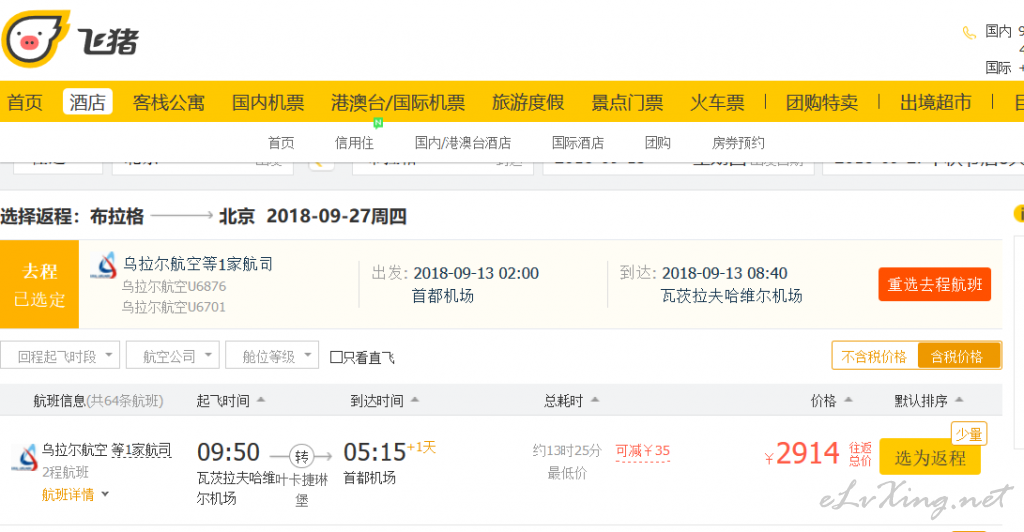Screen dimensions: 1024x532
Task: Click 航班信息(共64条航班) header
Action: click(x=98, y=401)
